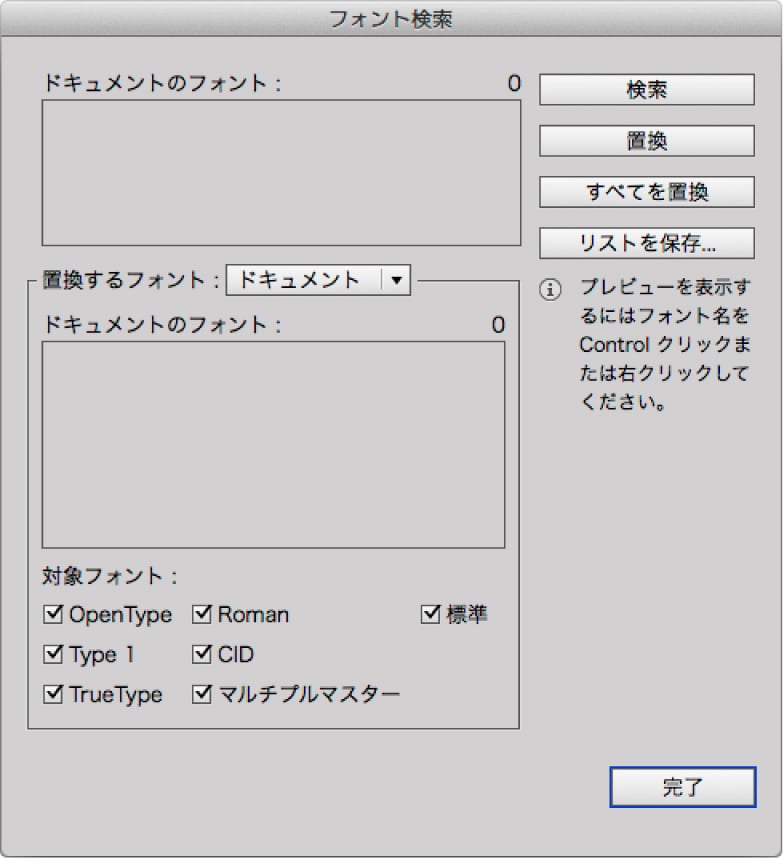Image resolution: width=784 pixels, height=858 pixels.
Task: Click 完了 to close the dialog
Action: coord(682,787)
